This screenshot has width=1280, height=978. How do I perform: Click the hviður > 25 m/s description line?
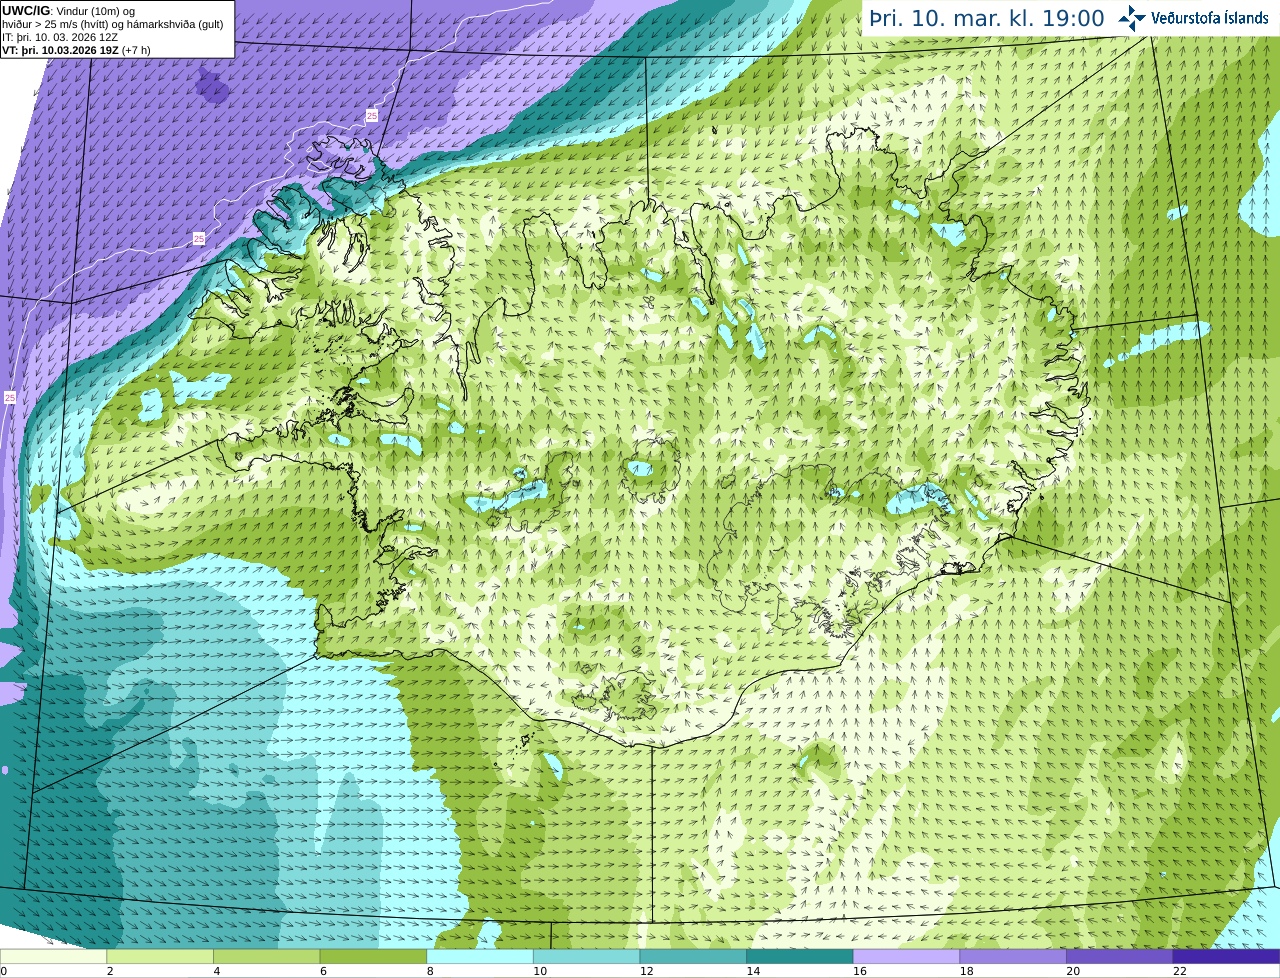tap(113, 24)
